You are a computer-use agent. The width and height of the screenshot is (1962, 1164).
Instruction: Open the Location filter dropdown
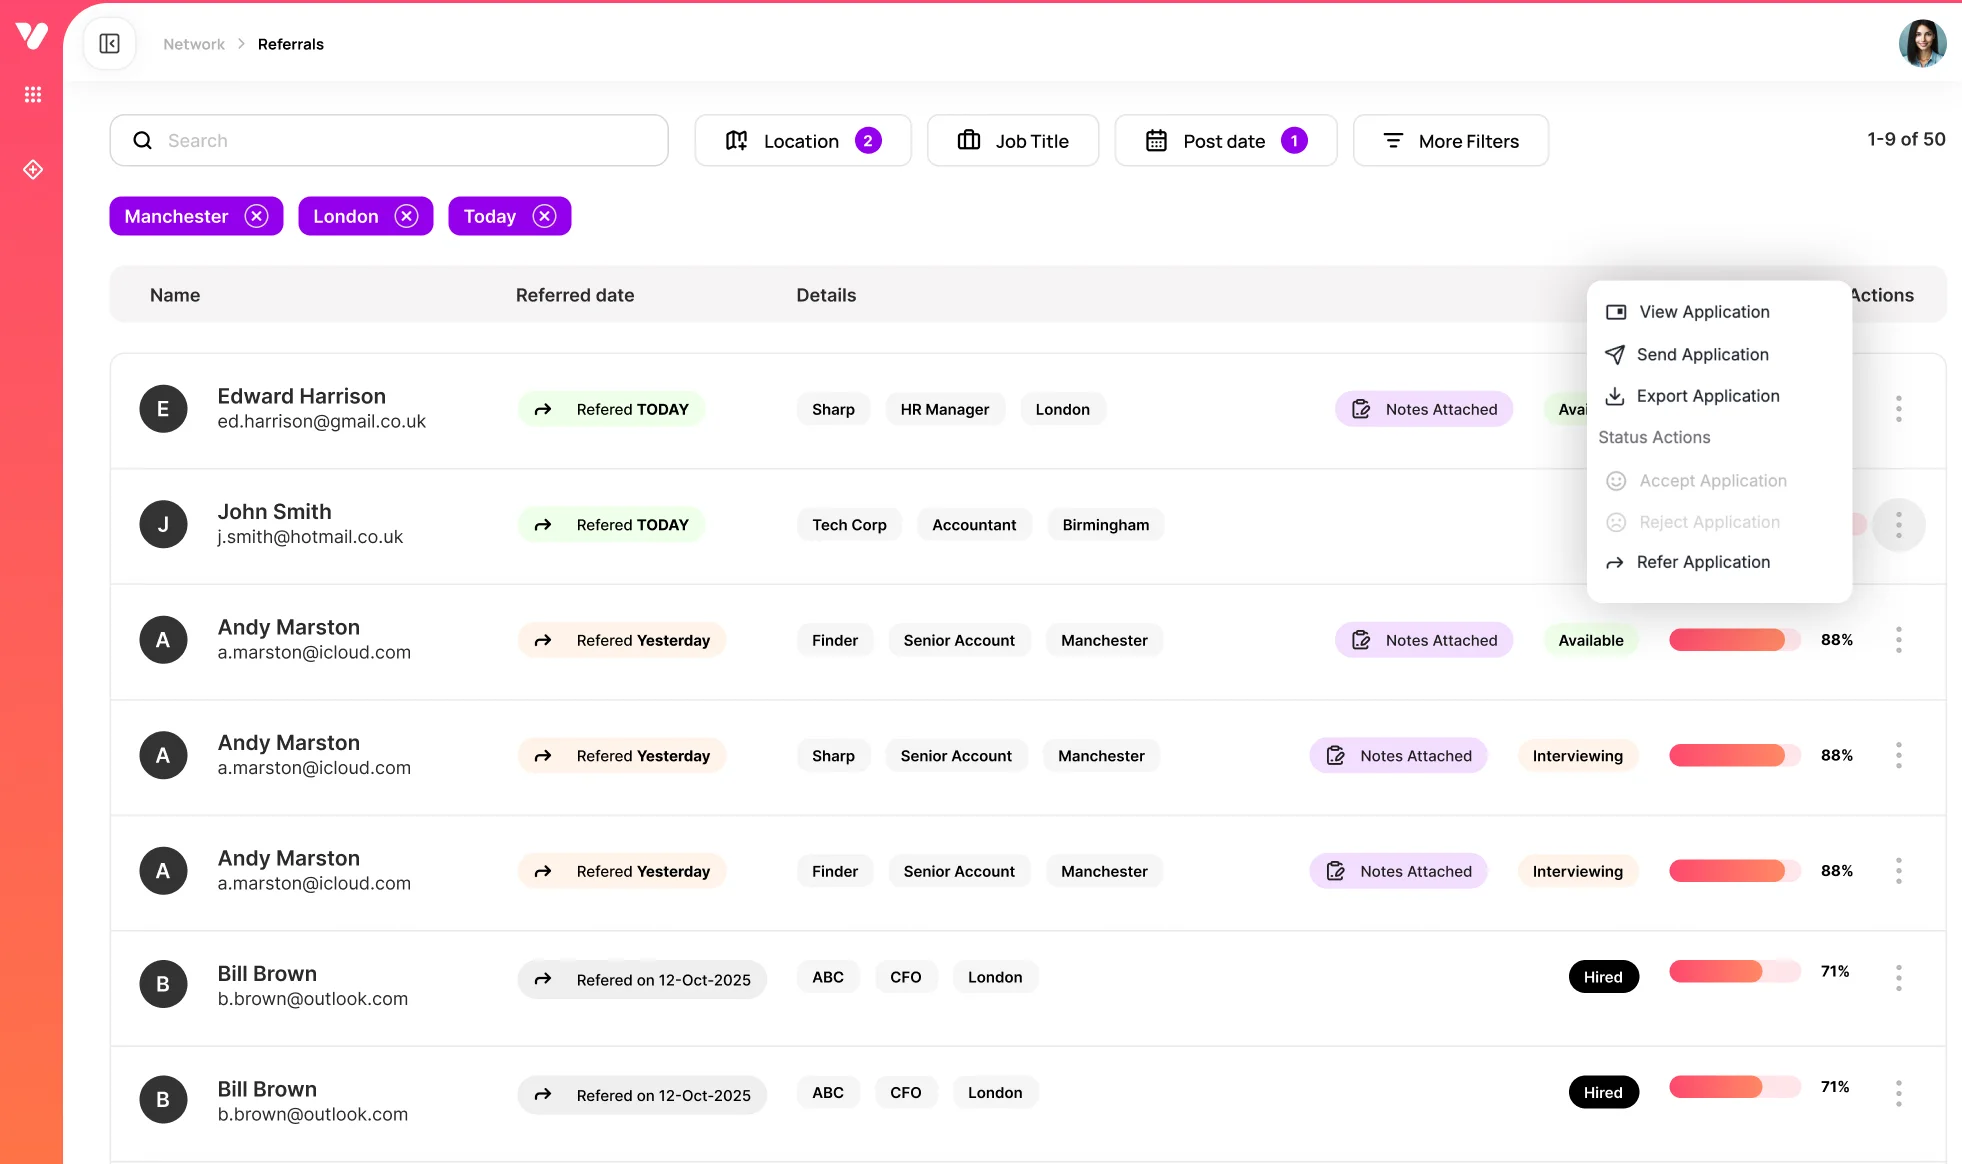[x=802, y=141]
